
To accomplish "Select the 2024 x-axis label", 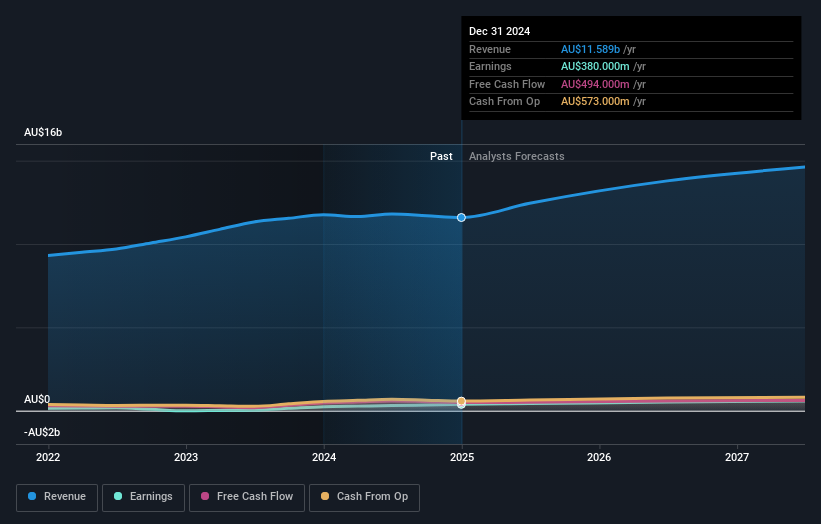I will tap(324, 458).
